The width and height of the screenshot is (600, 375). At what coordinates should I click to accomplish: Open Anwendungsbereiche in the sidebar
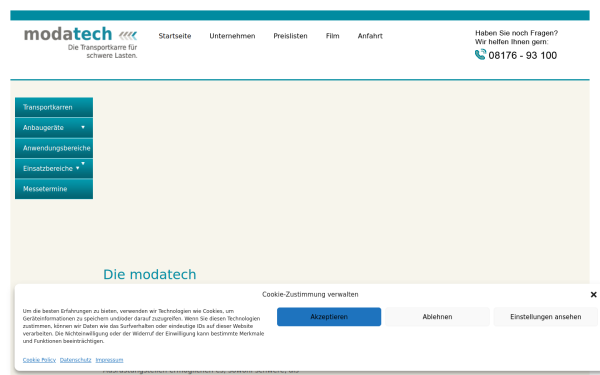point(54,148)
